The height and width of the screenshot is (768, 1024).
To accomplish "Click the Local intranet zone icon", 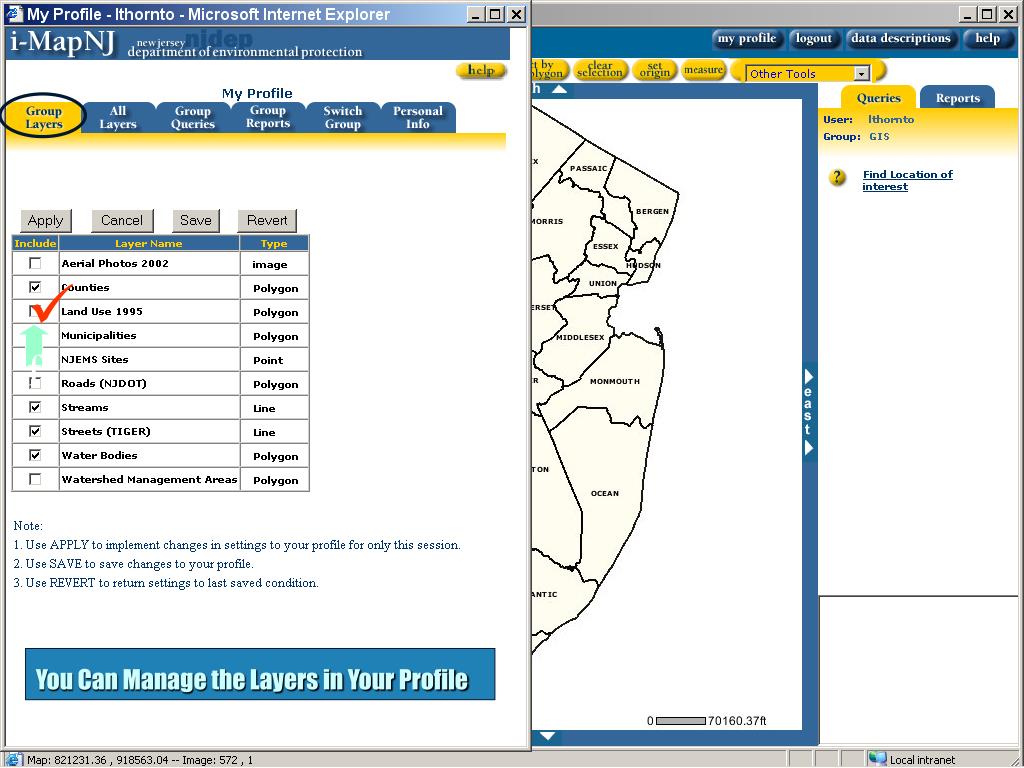I will point(877,759).
